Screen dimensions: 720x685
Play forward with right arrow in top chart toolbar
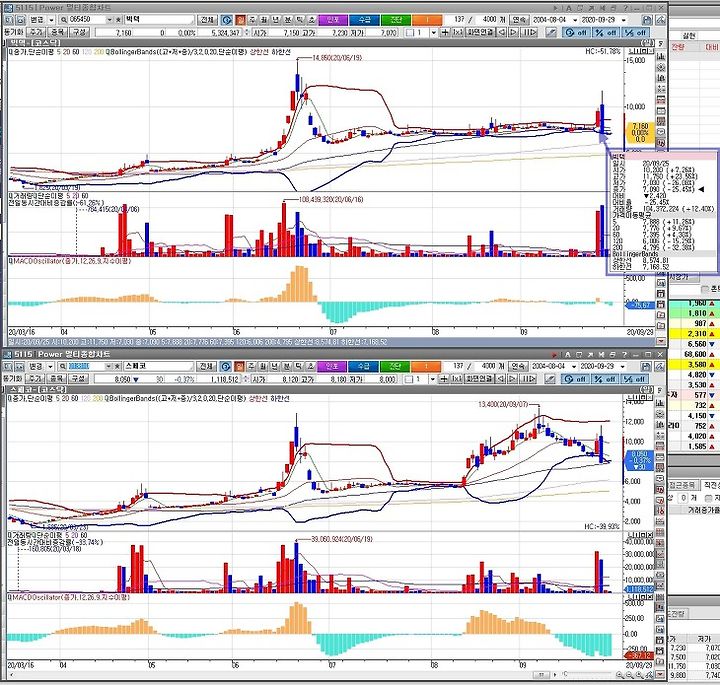[514, 33]
